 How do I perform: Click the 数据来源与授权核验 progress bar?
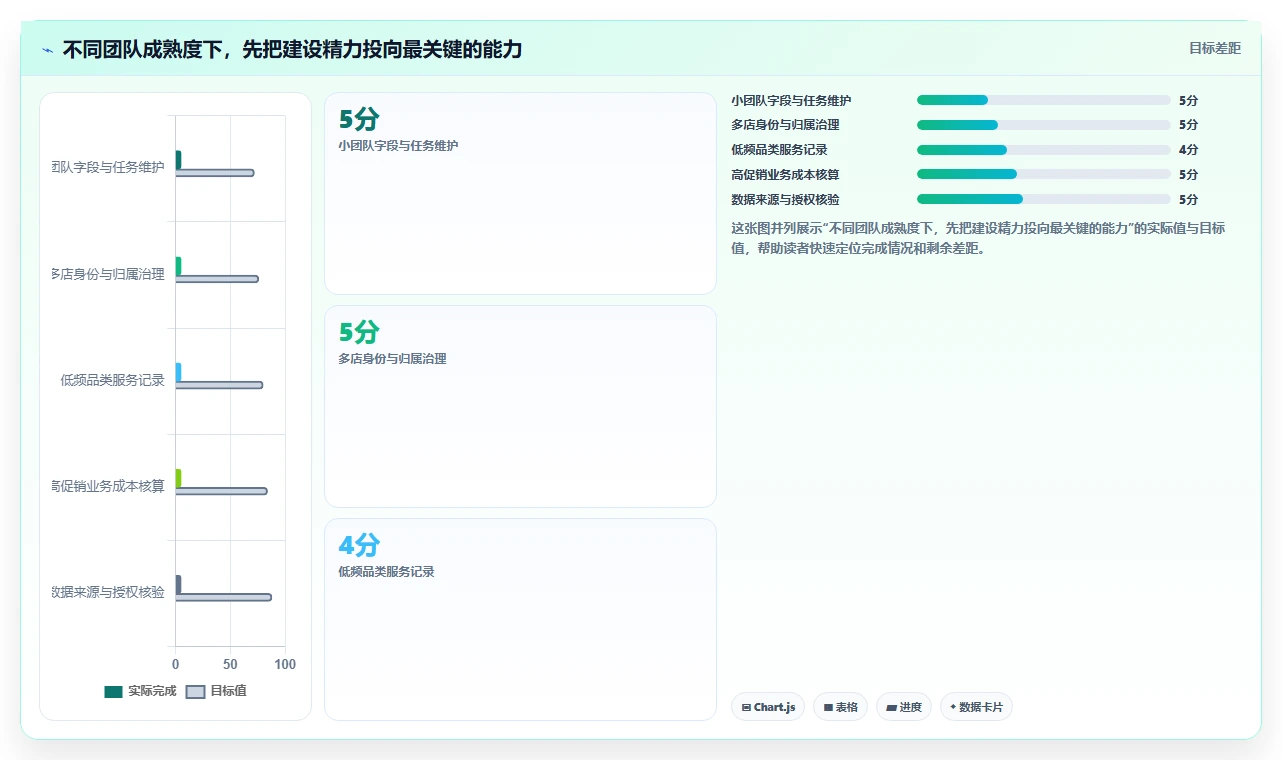(1043, 199)
